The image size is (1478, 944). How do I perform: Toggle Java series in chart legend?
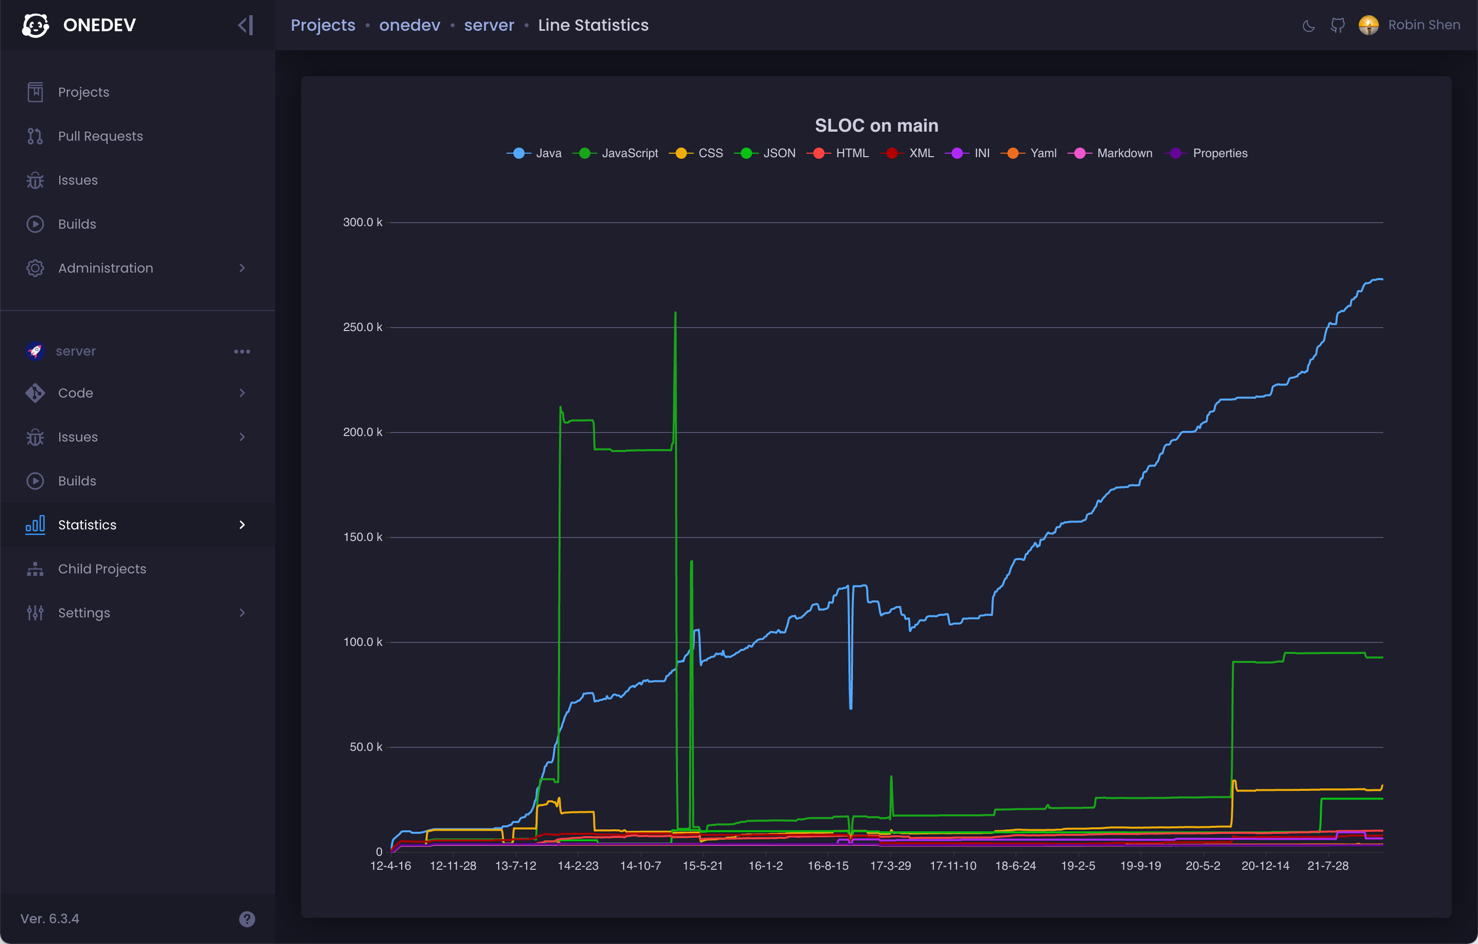pyautogui.click(x=535, y=153)
